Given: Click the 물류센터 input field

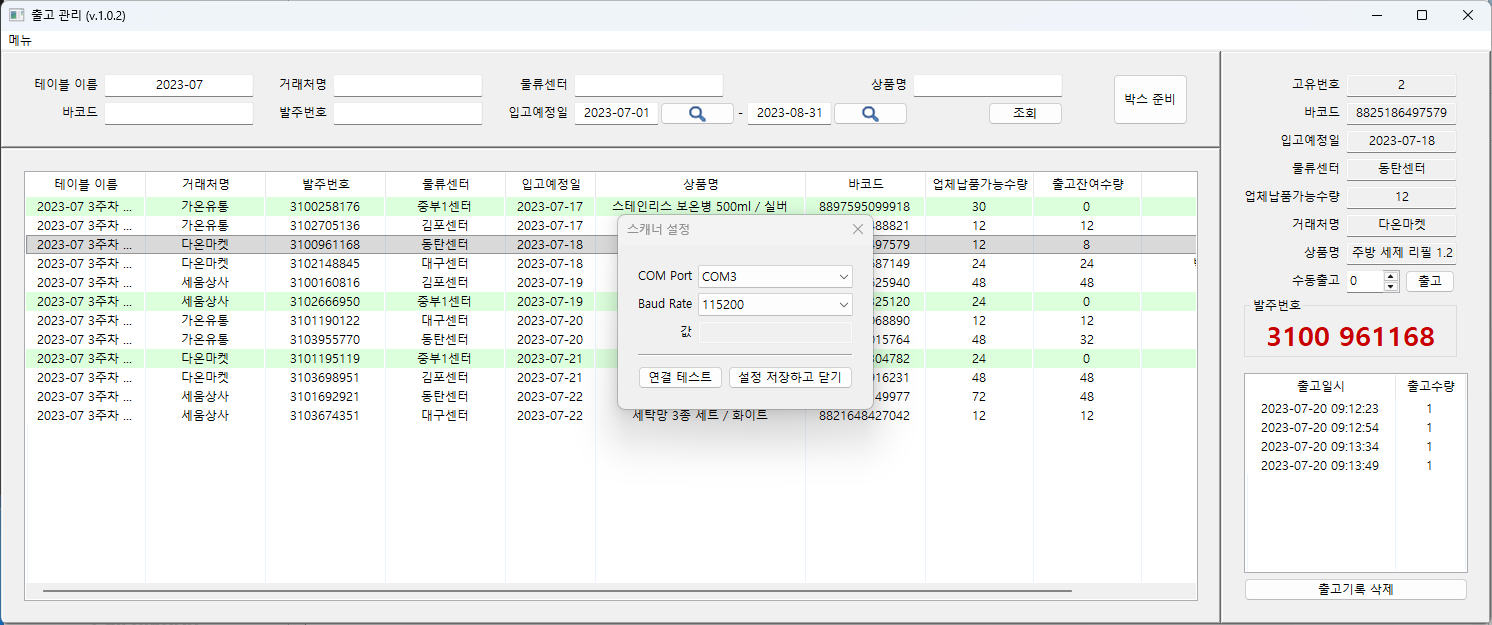Looking at the screenshot, I should click(x=648, y=86).
